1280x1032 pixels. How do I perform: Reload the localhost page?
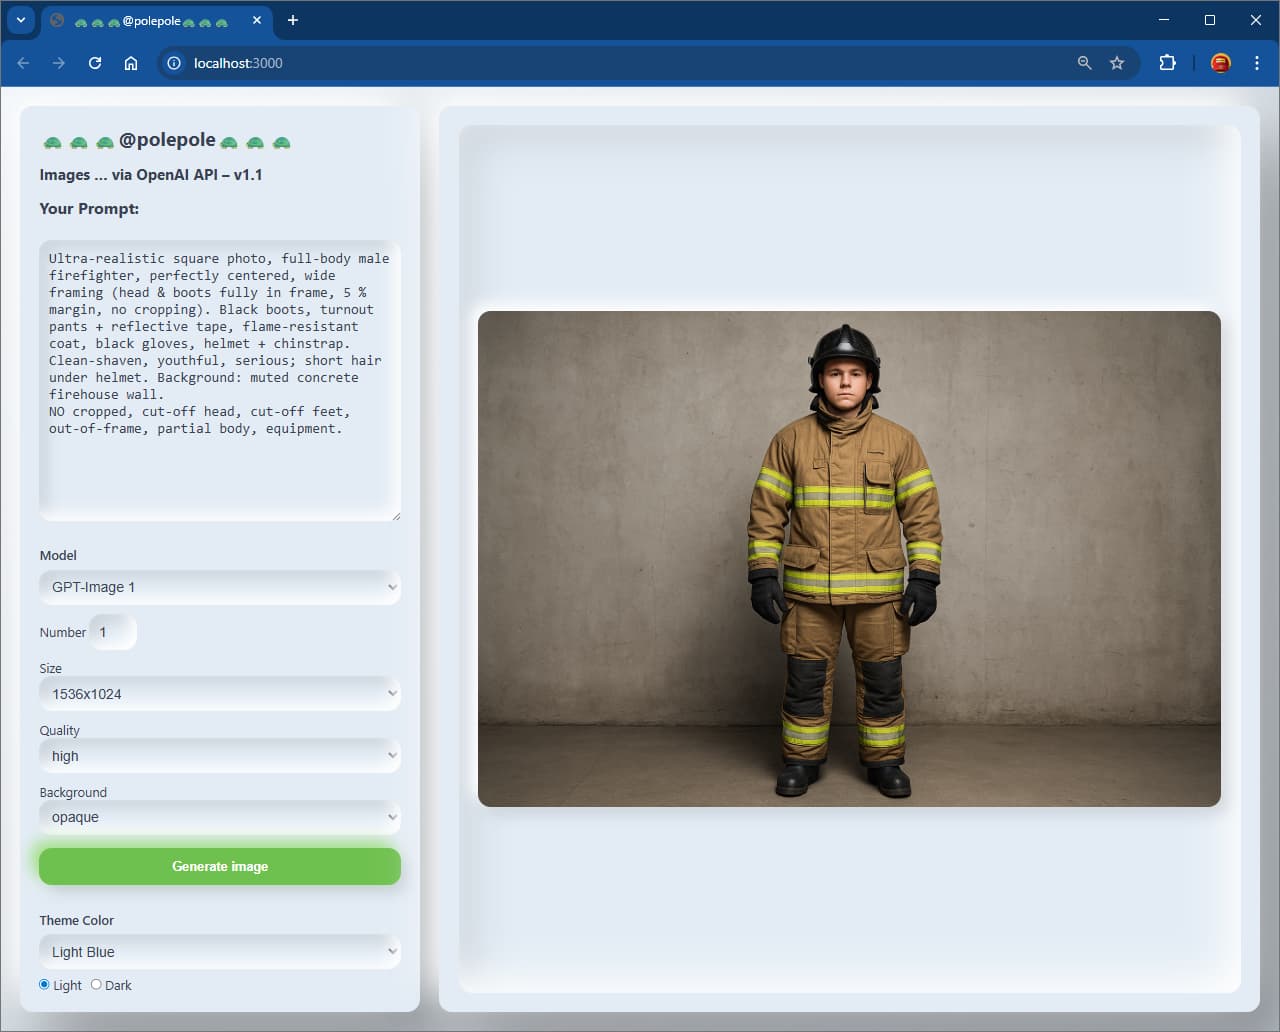pyautogui.click(x=95, y=63)
